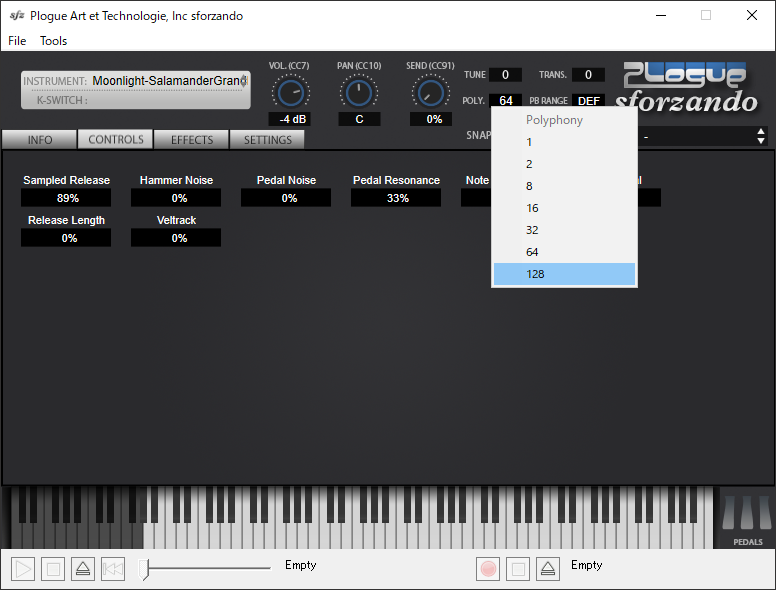Click the Hammer Noise 0% value
Screen dimensions: 776x590
tap(176, 198)
